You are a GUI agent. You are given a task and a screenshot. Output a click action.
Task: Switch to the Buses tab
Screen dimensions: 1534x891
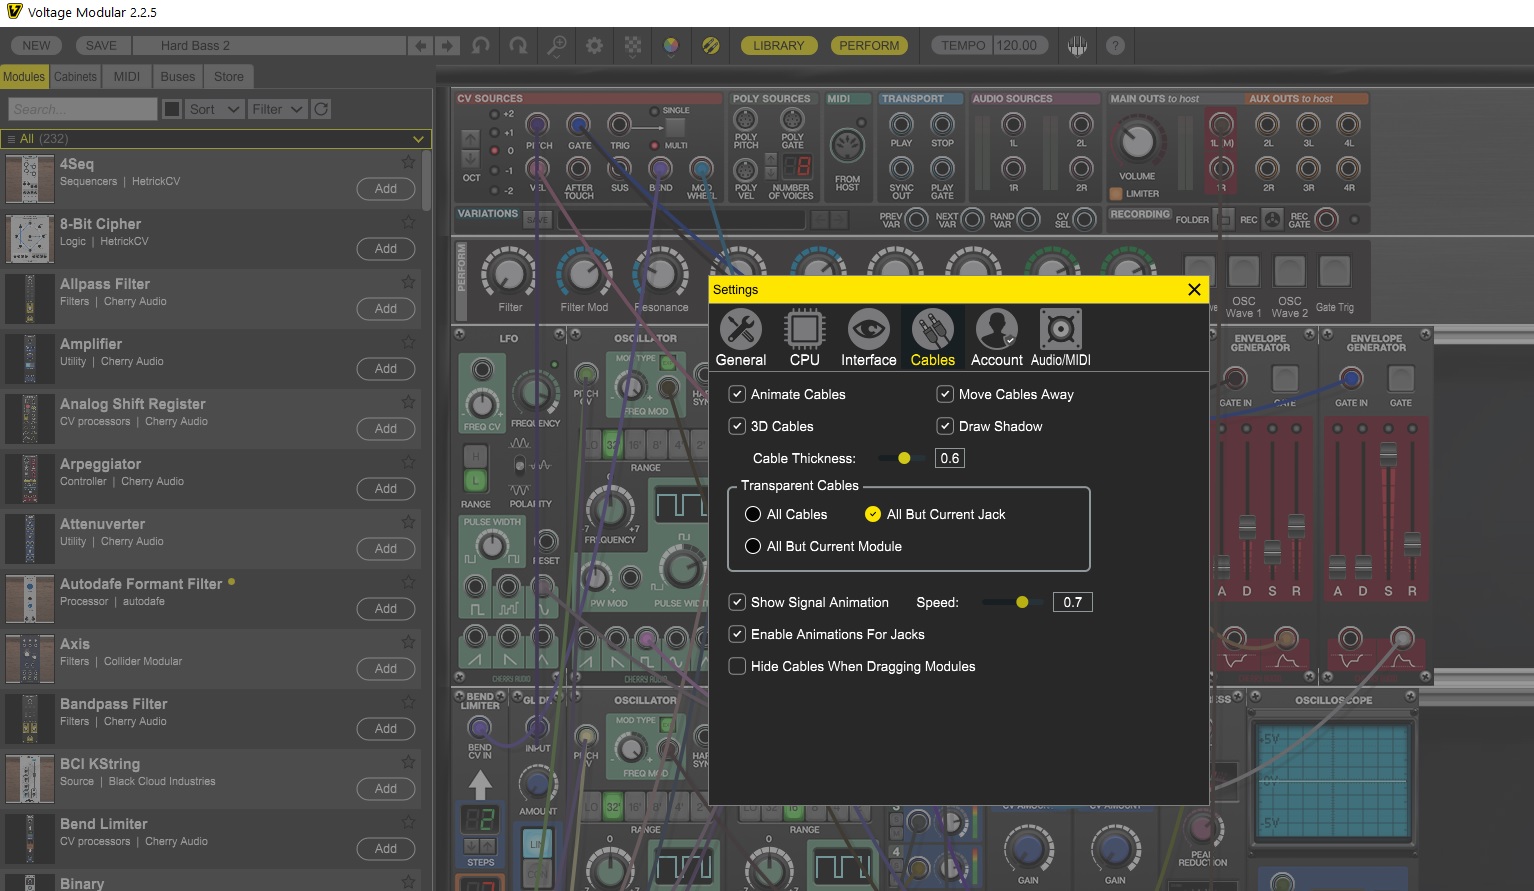tap(178, 77)
